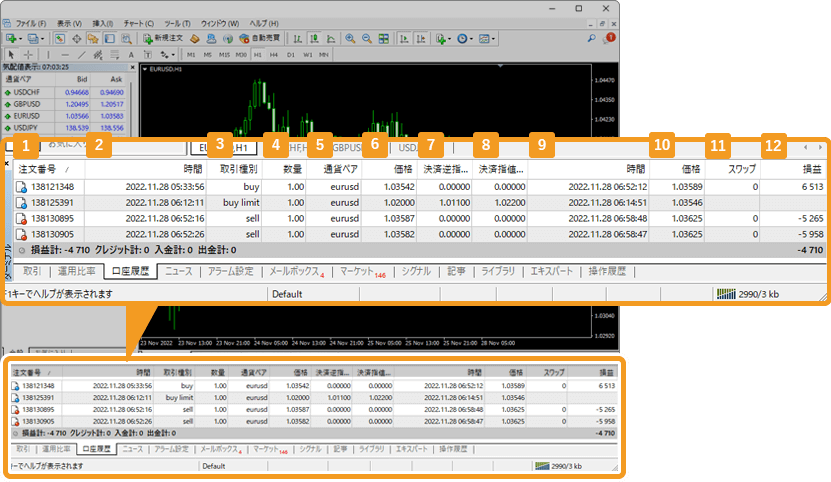Image resolution: width=831 pixels, height=482 pixels.
Task: Expand the periods clock dropdown arrow
Action: point(471,39)
